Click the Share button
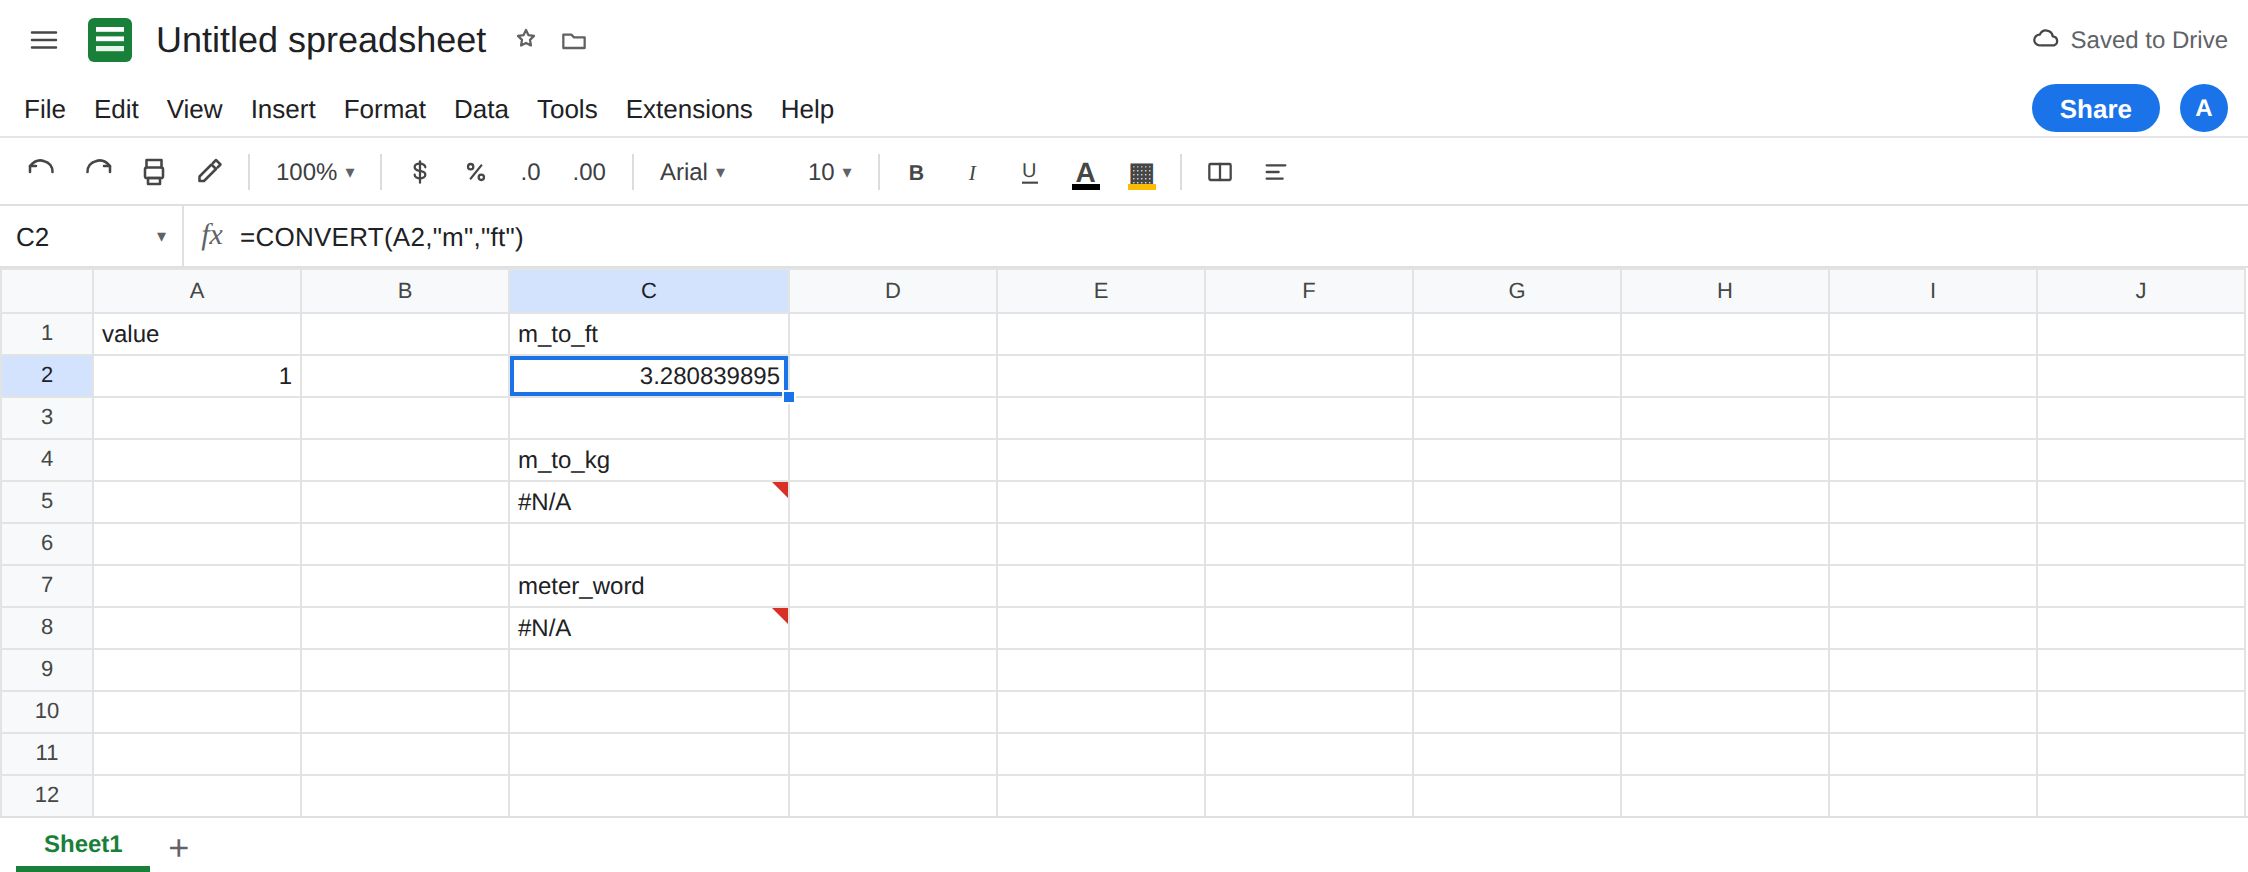Viewport: 2248px width, 872px height. [2096, 108]
